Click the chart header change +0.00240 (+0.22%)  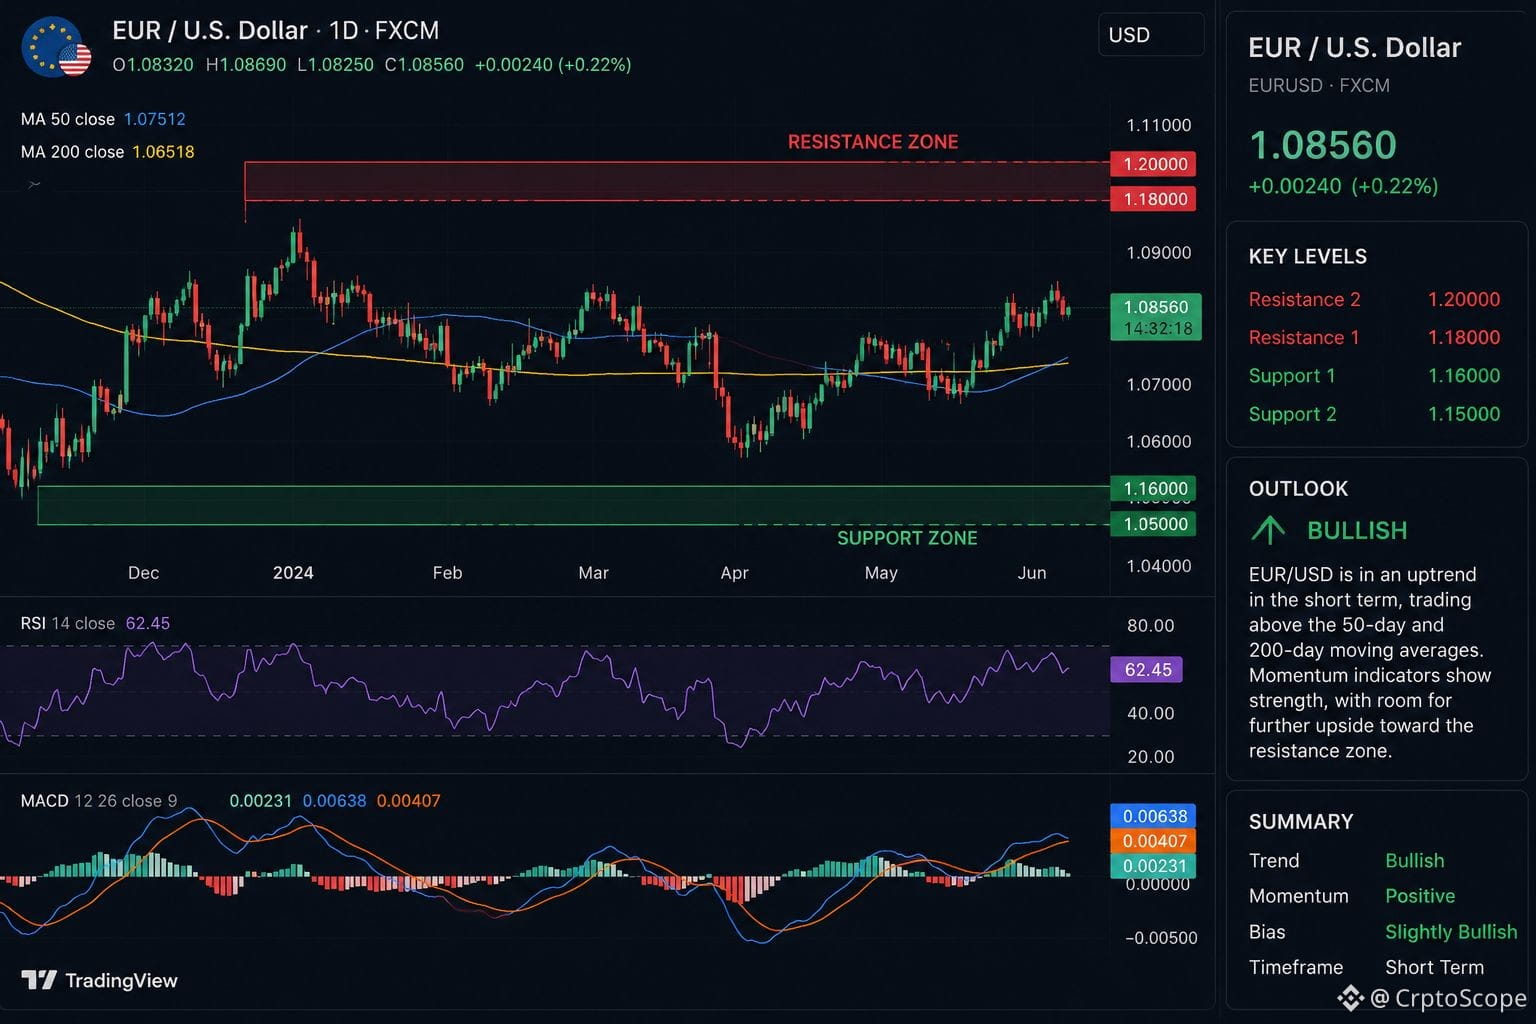553,65
